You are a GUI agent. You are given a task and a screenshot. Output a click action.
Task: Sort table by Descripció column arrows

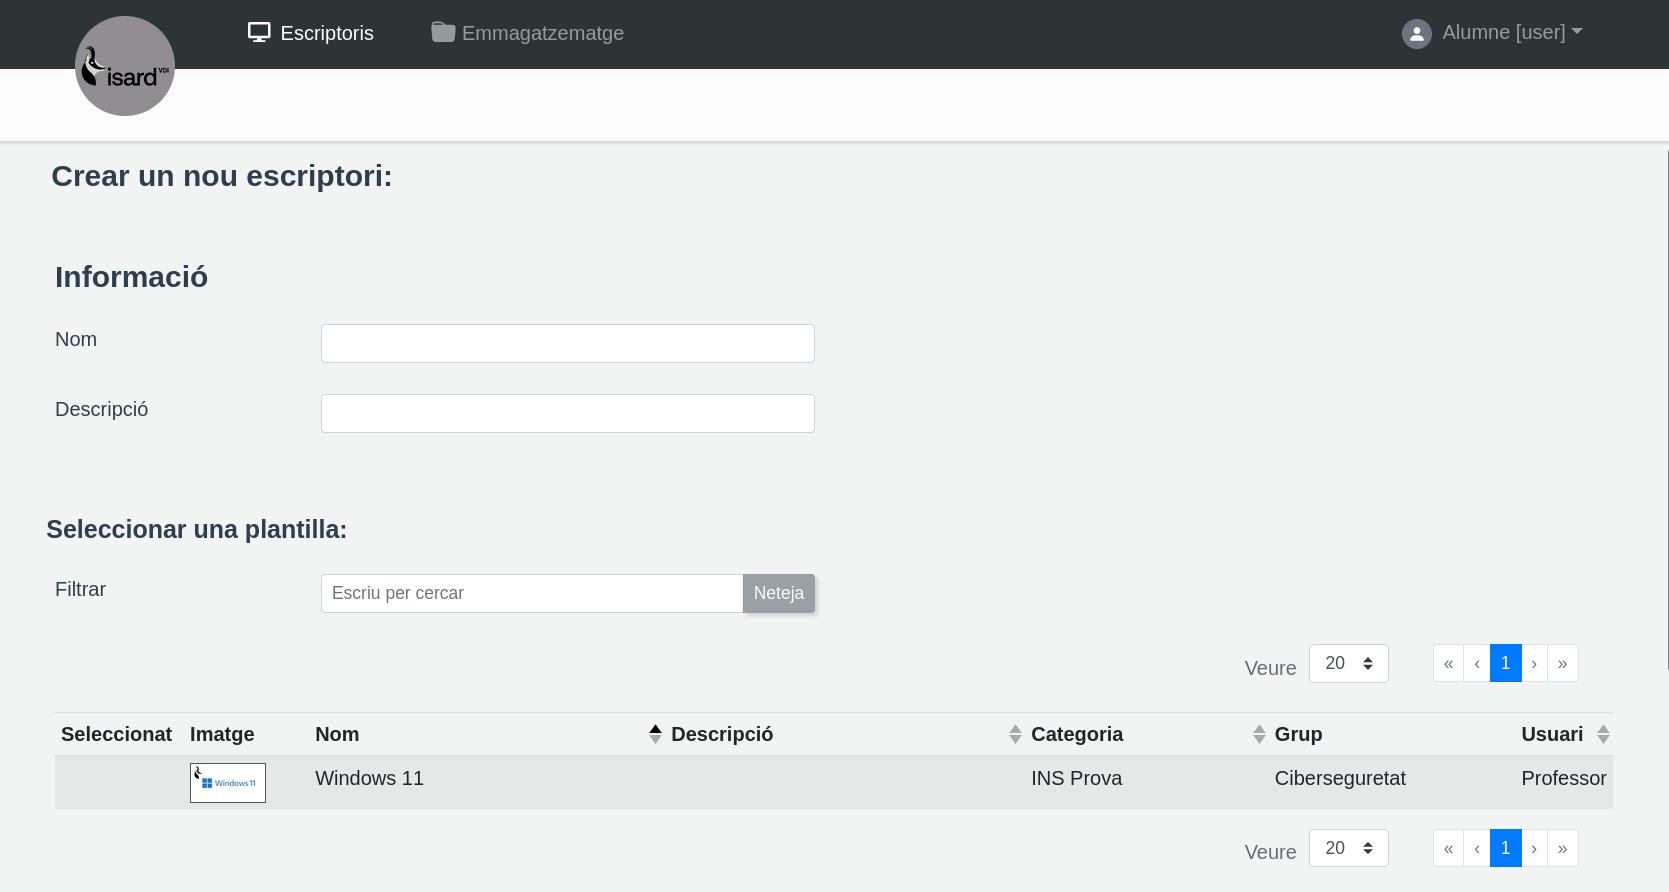(x=1015, y=734)
